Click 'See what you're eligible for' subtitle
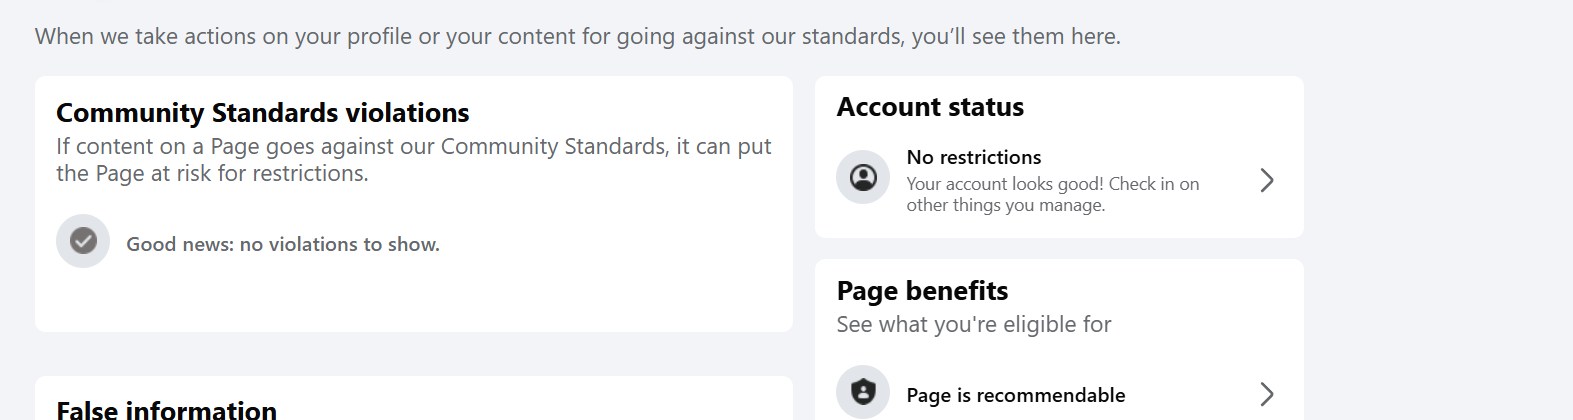The width and height of the screenshot is (1573, 420). pos(973,324)
